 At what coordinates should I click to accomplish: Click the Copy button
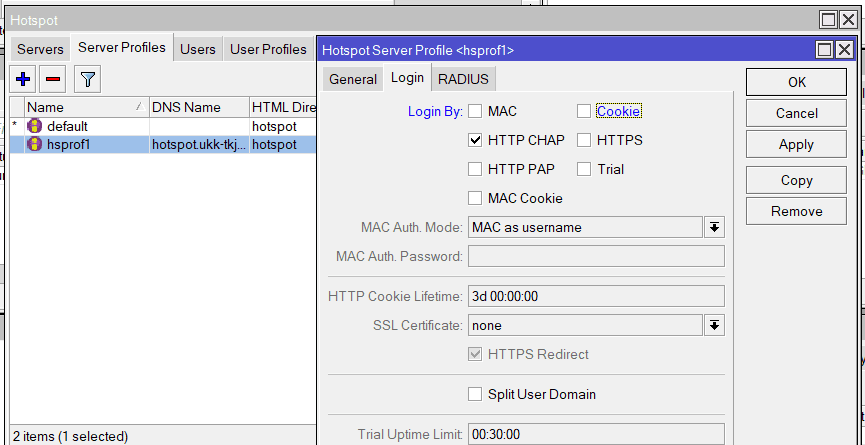point(796,181)
